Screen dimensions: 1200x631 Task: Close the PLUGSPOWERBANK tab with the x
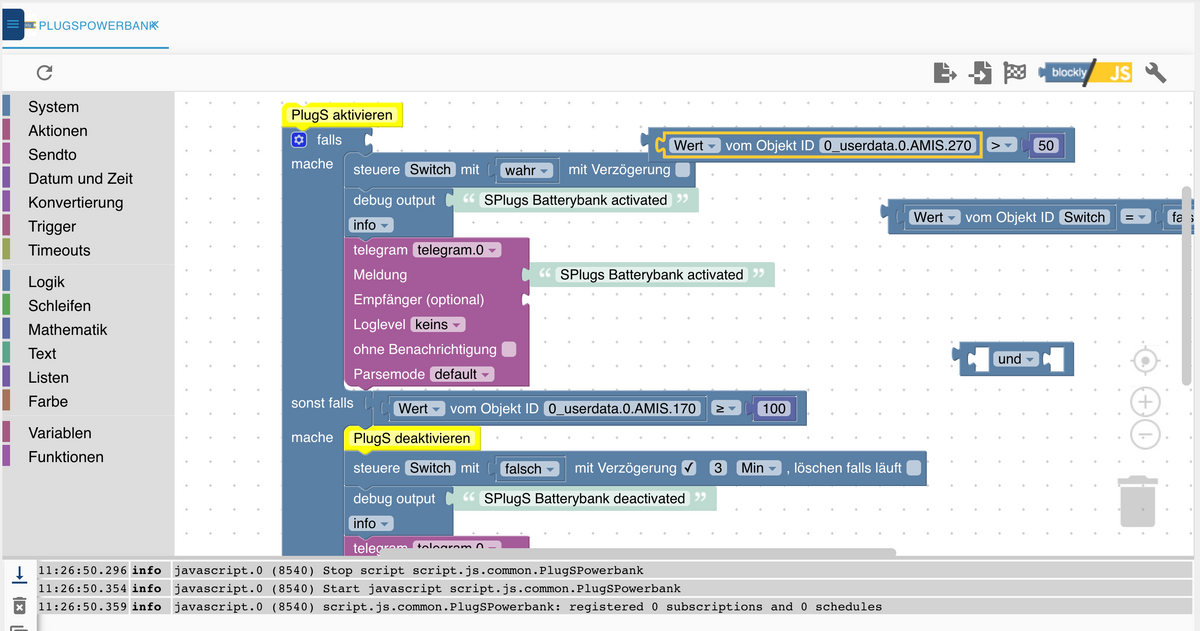(154, 25)
